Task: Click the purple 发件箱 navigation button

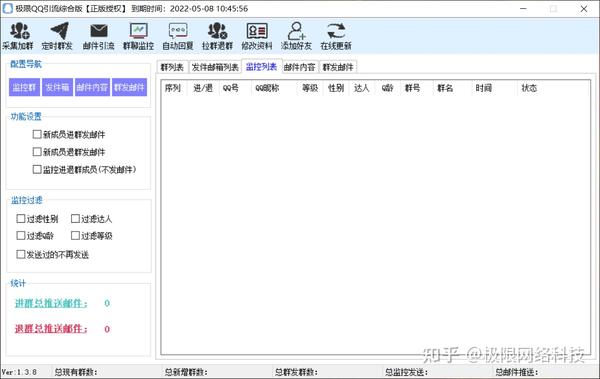Action: (57, 87)
